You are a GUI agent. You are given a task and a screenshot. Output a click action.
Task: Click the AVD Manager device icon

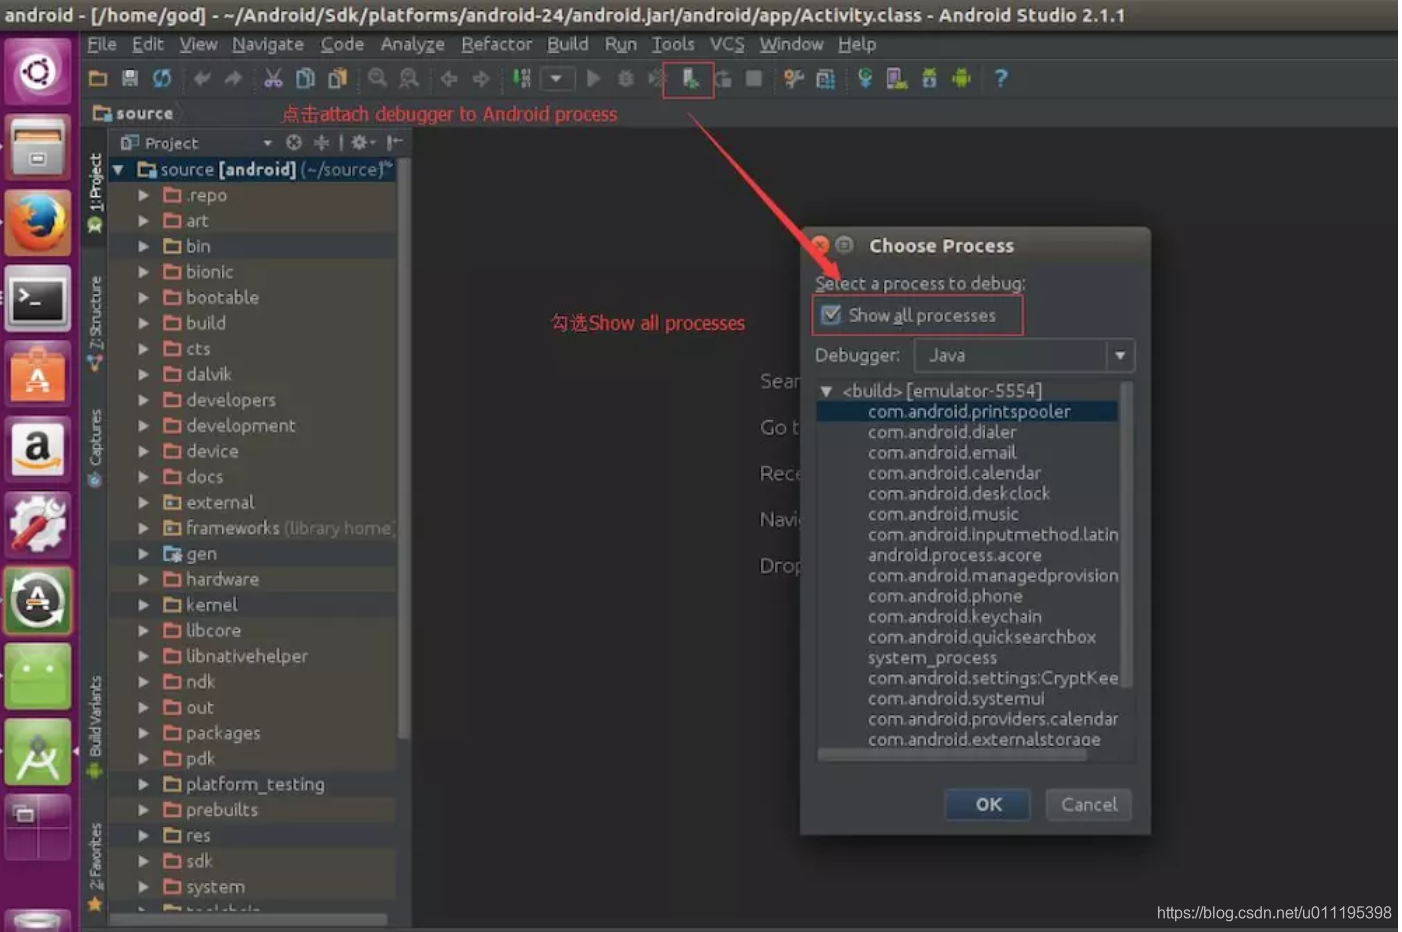[897, 78]
